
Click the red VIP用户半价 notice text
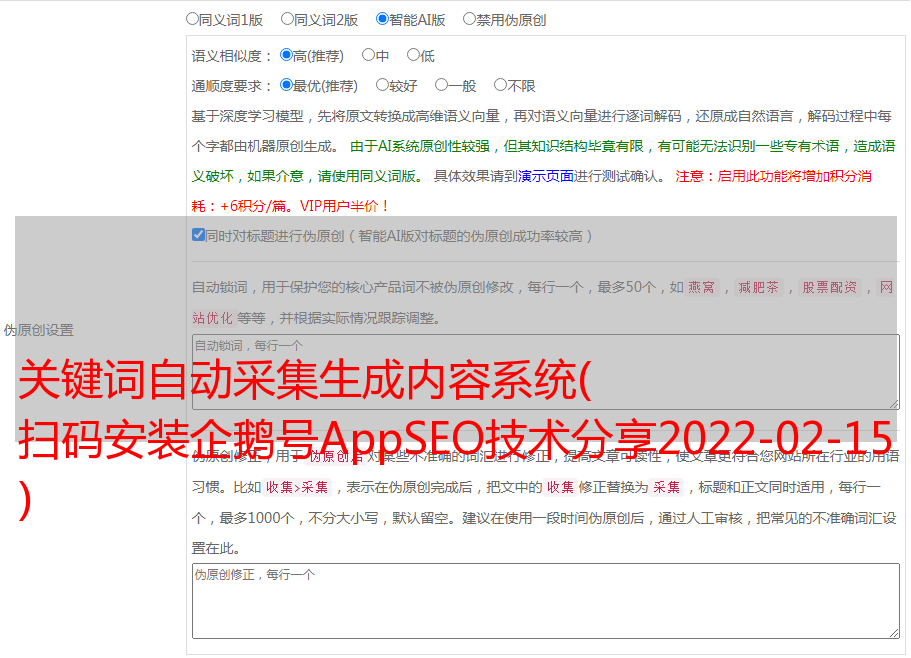[x=344, y=206]
